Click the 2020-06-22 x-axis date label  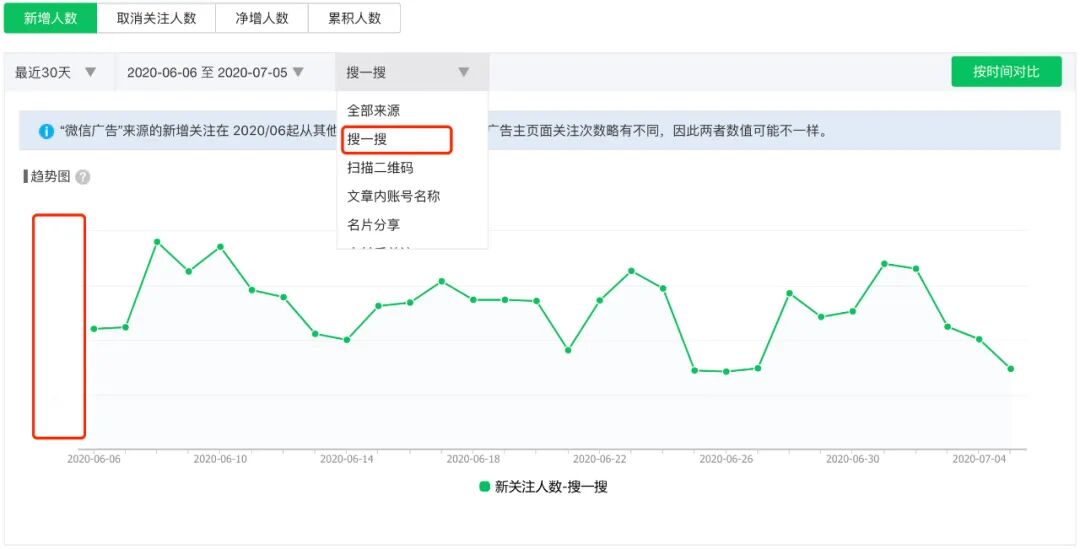599,459
